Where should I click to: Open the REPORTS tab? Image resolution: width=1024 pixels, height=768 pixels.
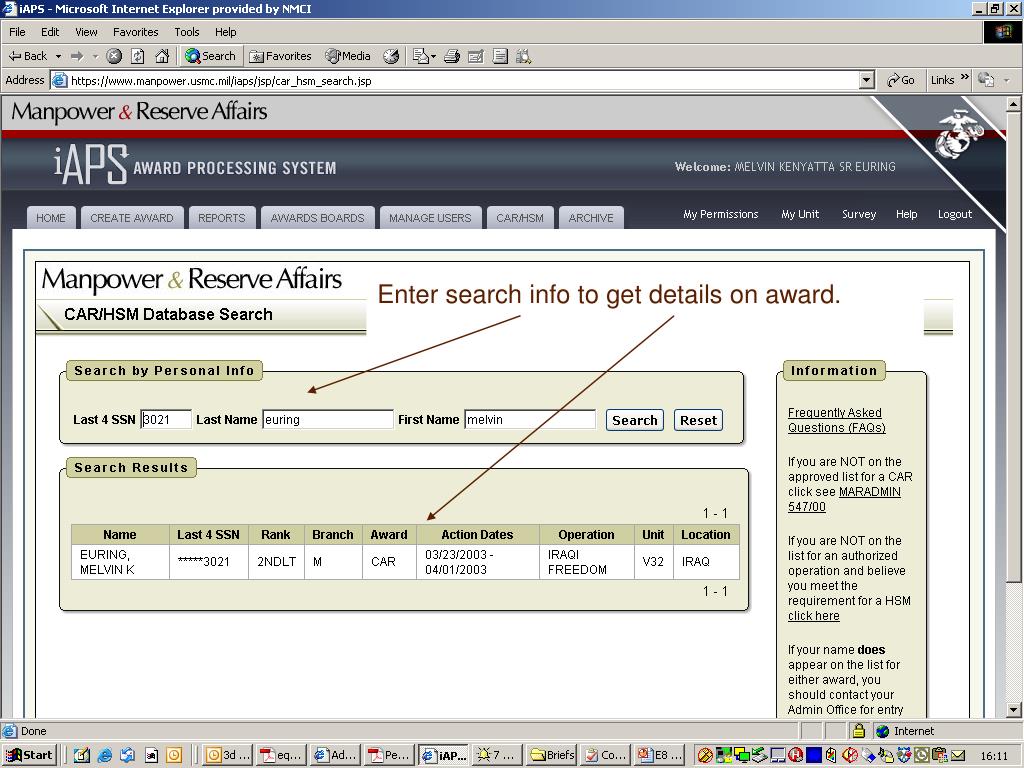click(221, 218)
